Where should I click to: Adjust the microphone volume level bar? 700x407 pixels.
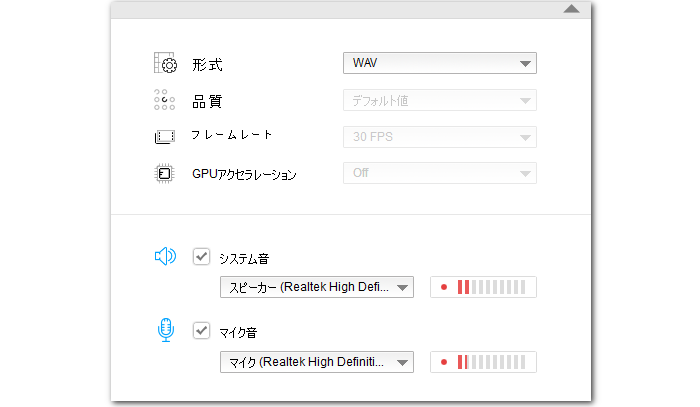tap(492, 362)
